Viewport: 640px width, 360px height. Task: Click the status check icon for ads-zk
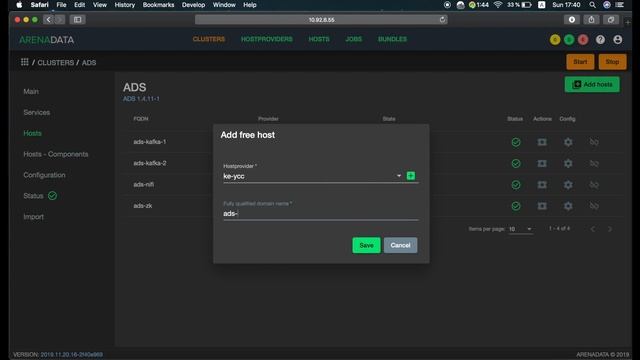pyautogui.click(x=516, y=206)
